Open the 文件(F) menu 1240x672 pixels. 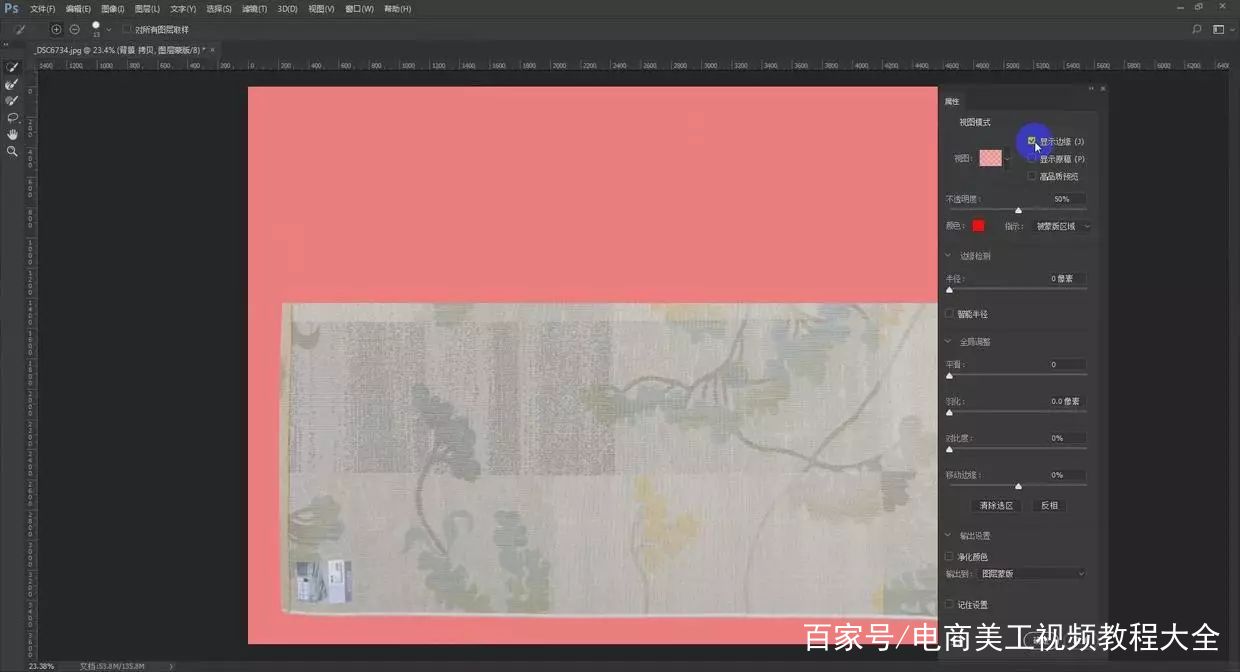tap(42, 9)
